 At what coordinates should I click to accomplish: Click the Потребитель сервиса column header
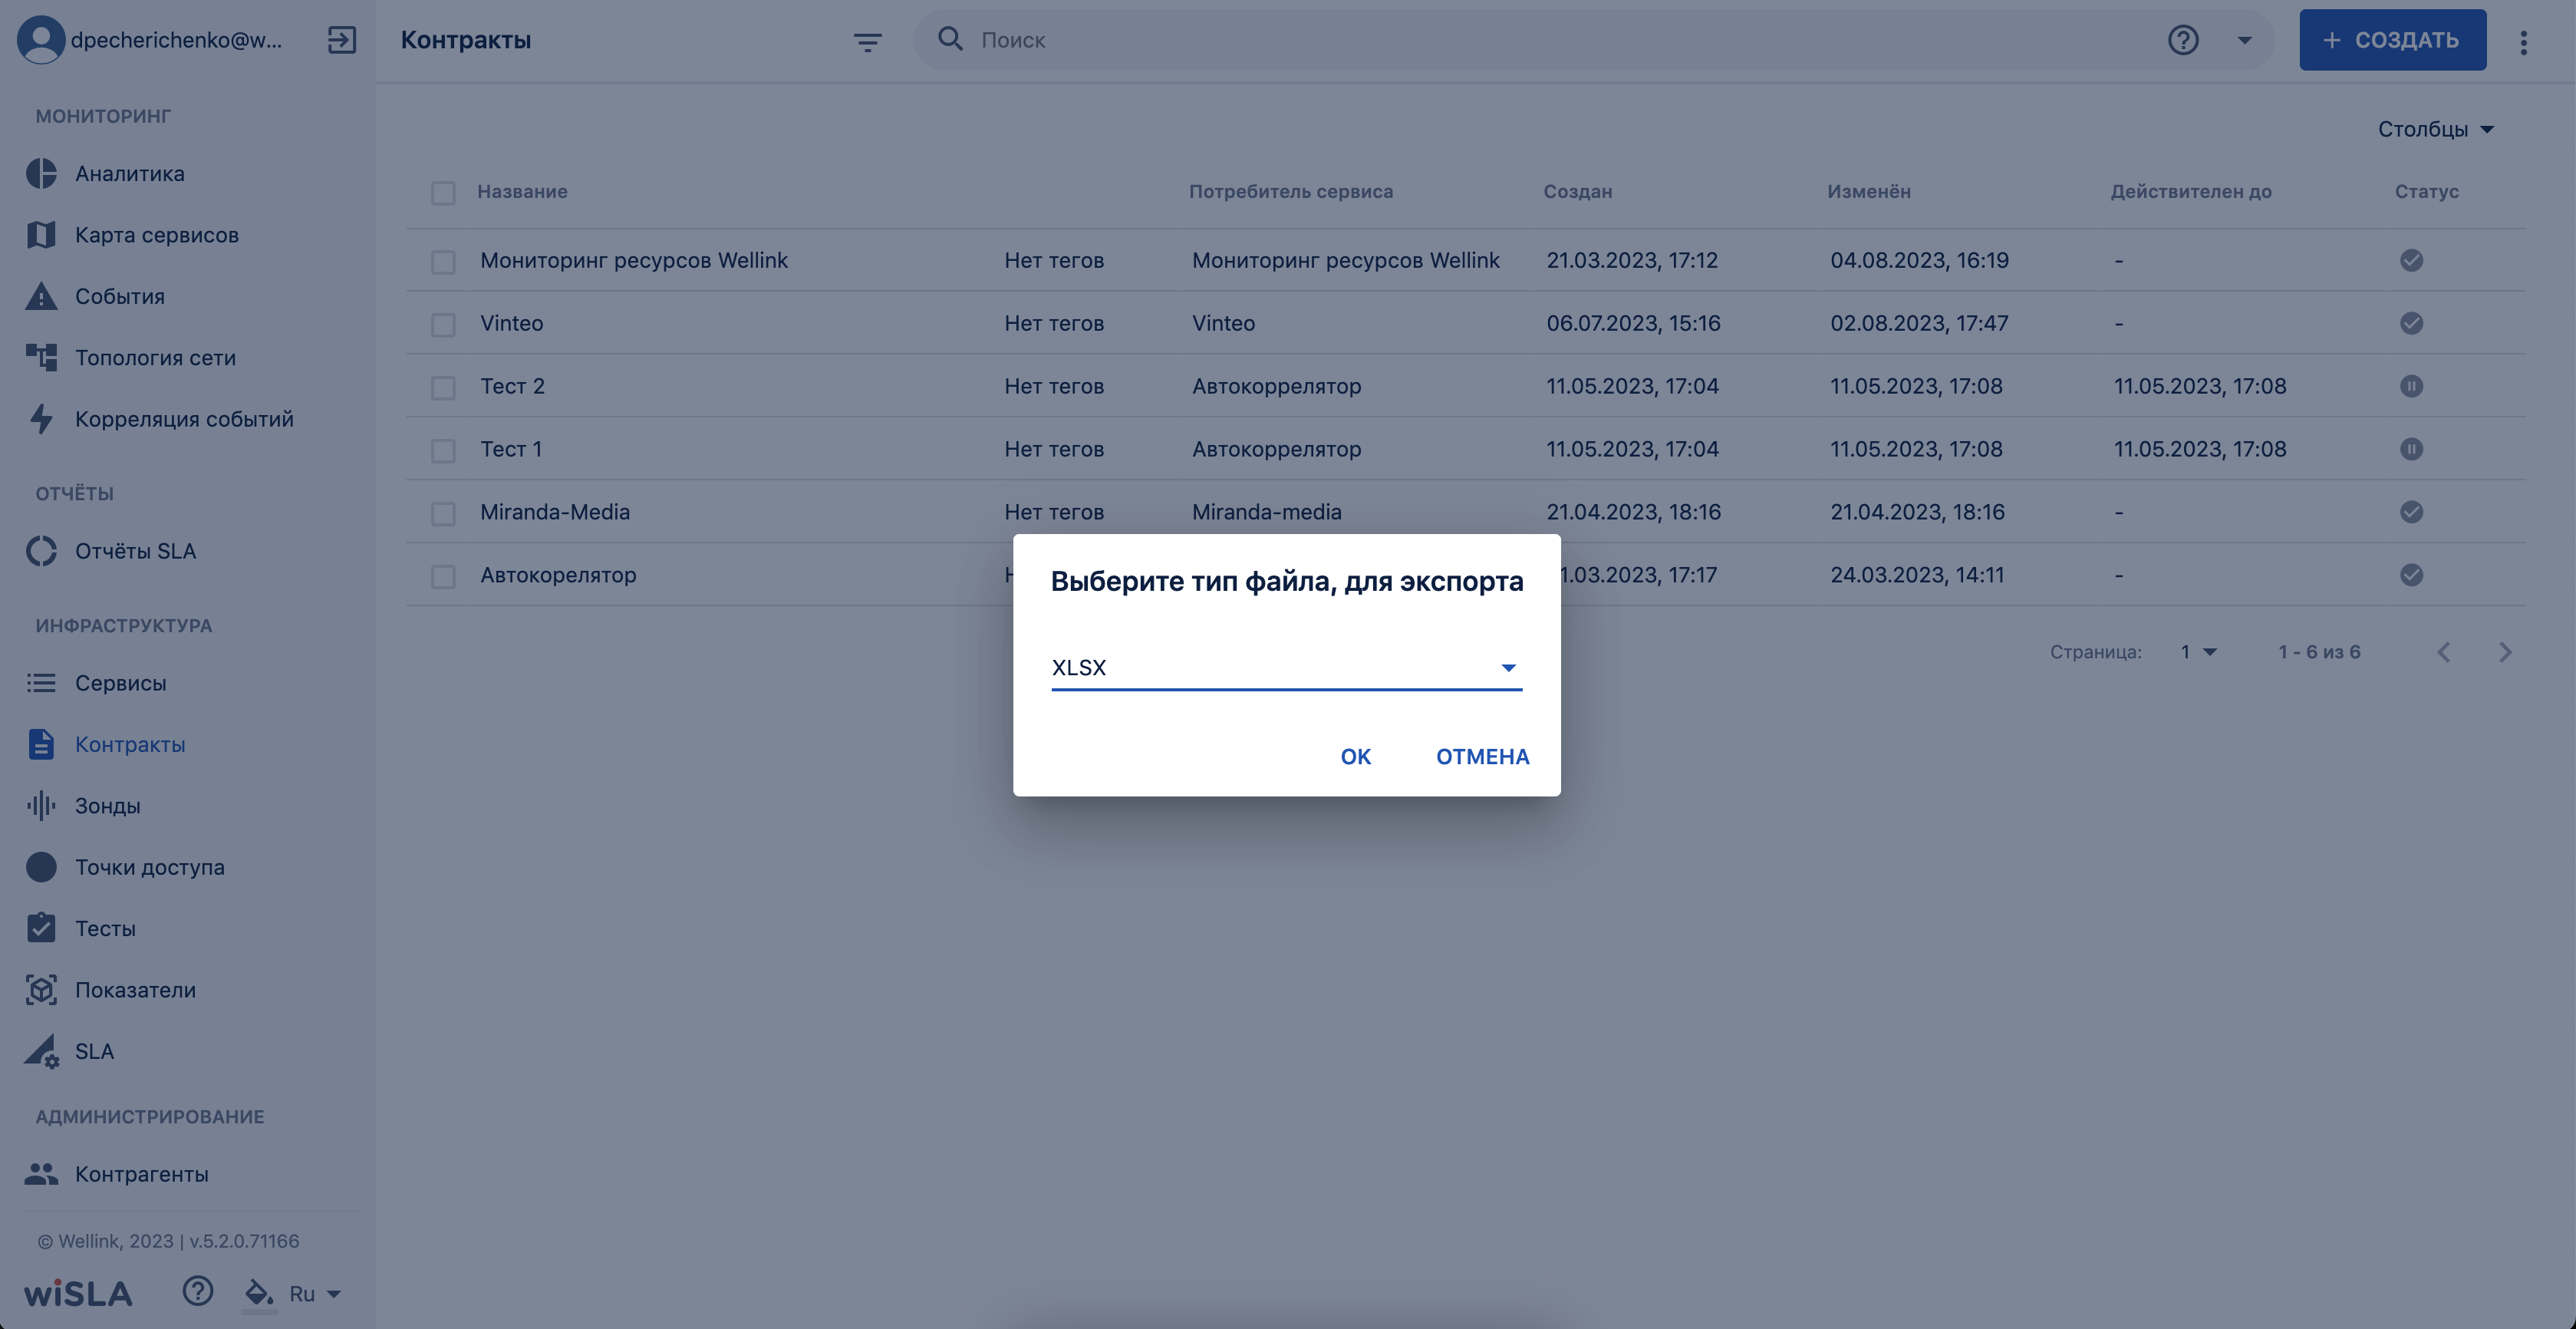point(1290,191)
